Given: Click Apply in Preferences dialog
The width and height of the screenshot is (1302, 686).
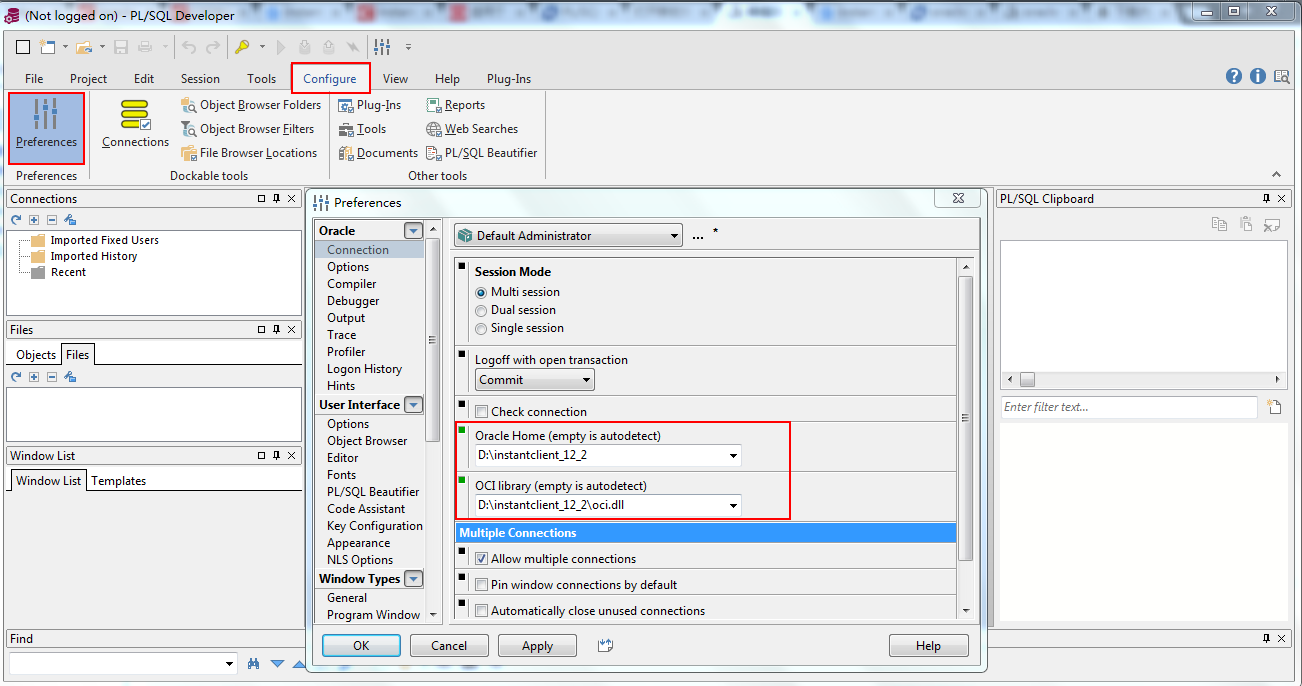Looking at the screenshot, I should [537, 646].
